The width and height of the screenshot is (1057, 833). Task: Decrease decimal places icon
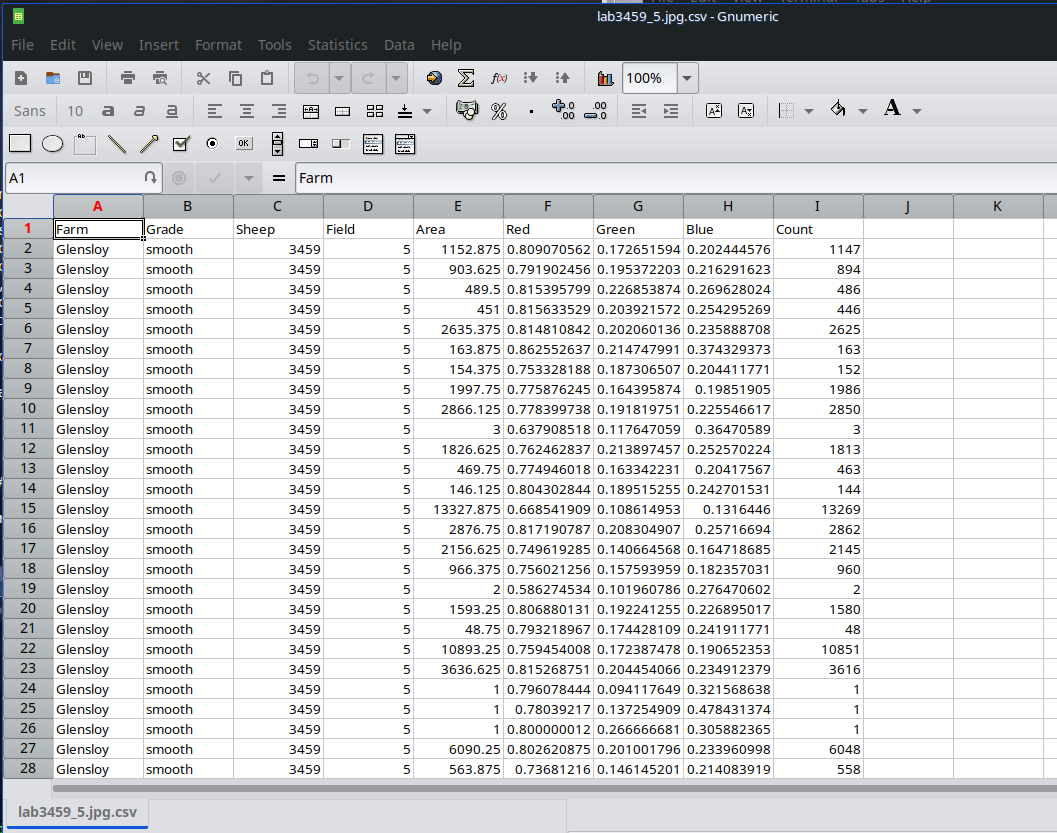pos(595,111)
